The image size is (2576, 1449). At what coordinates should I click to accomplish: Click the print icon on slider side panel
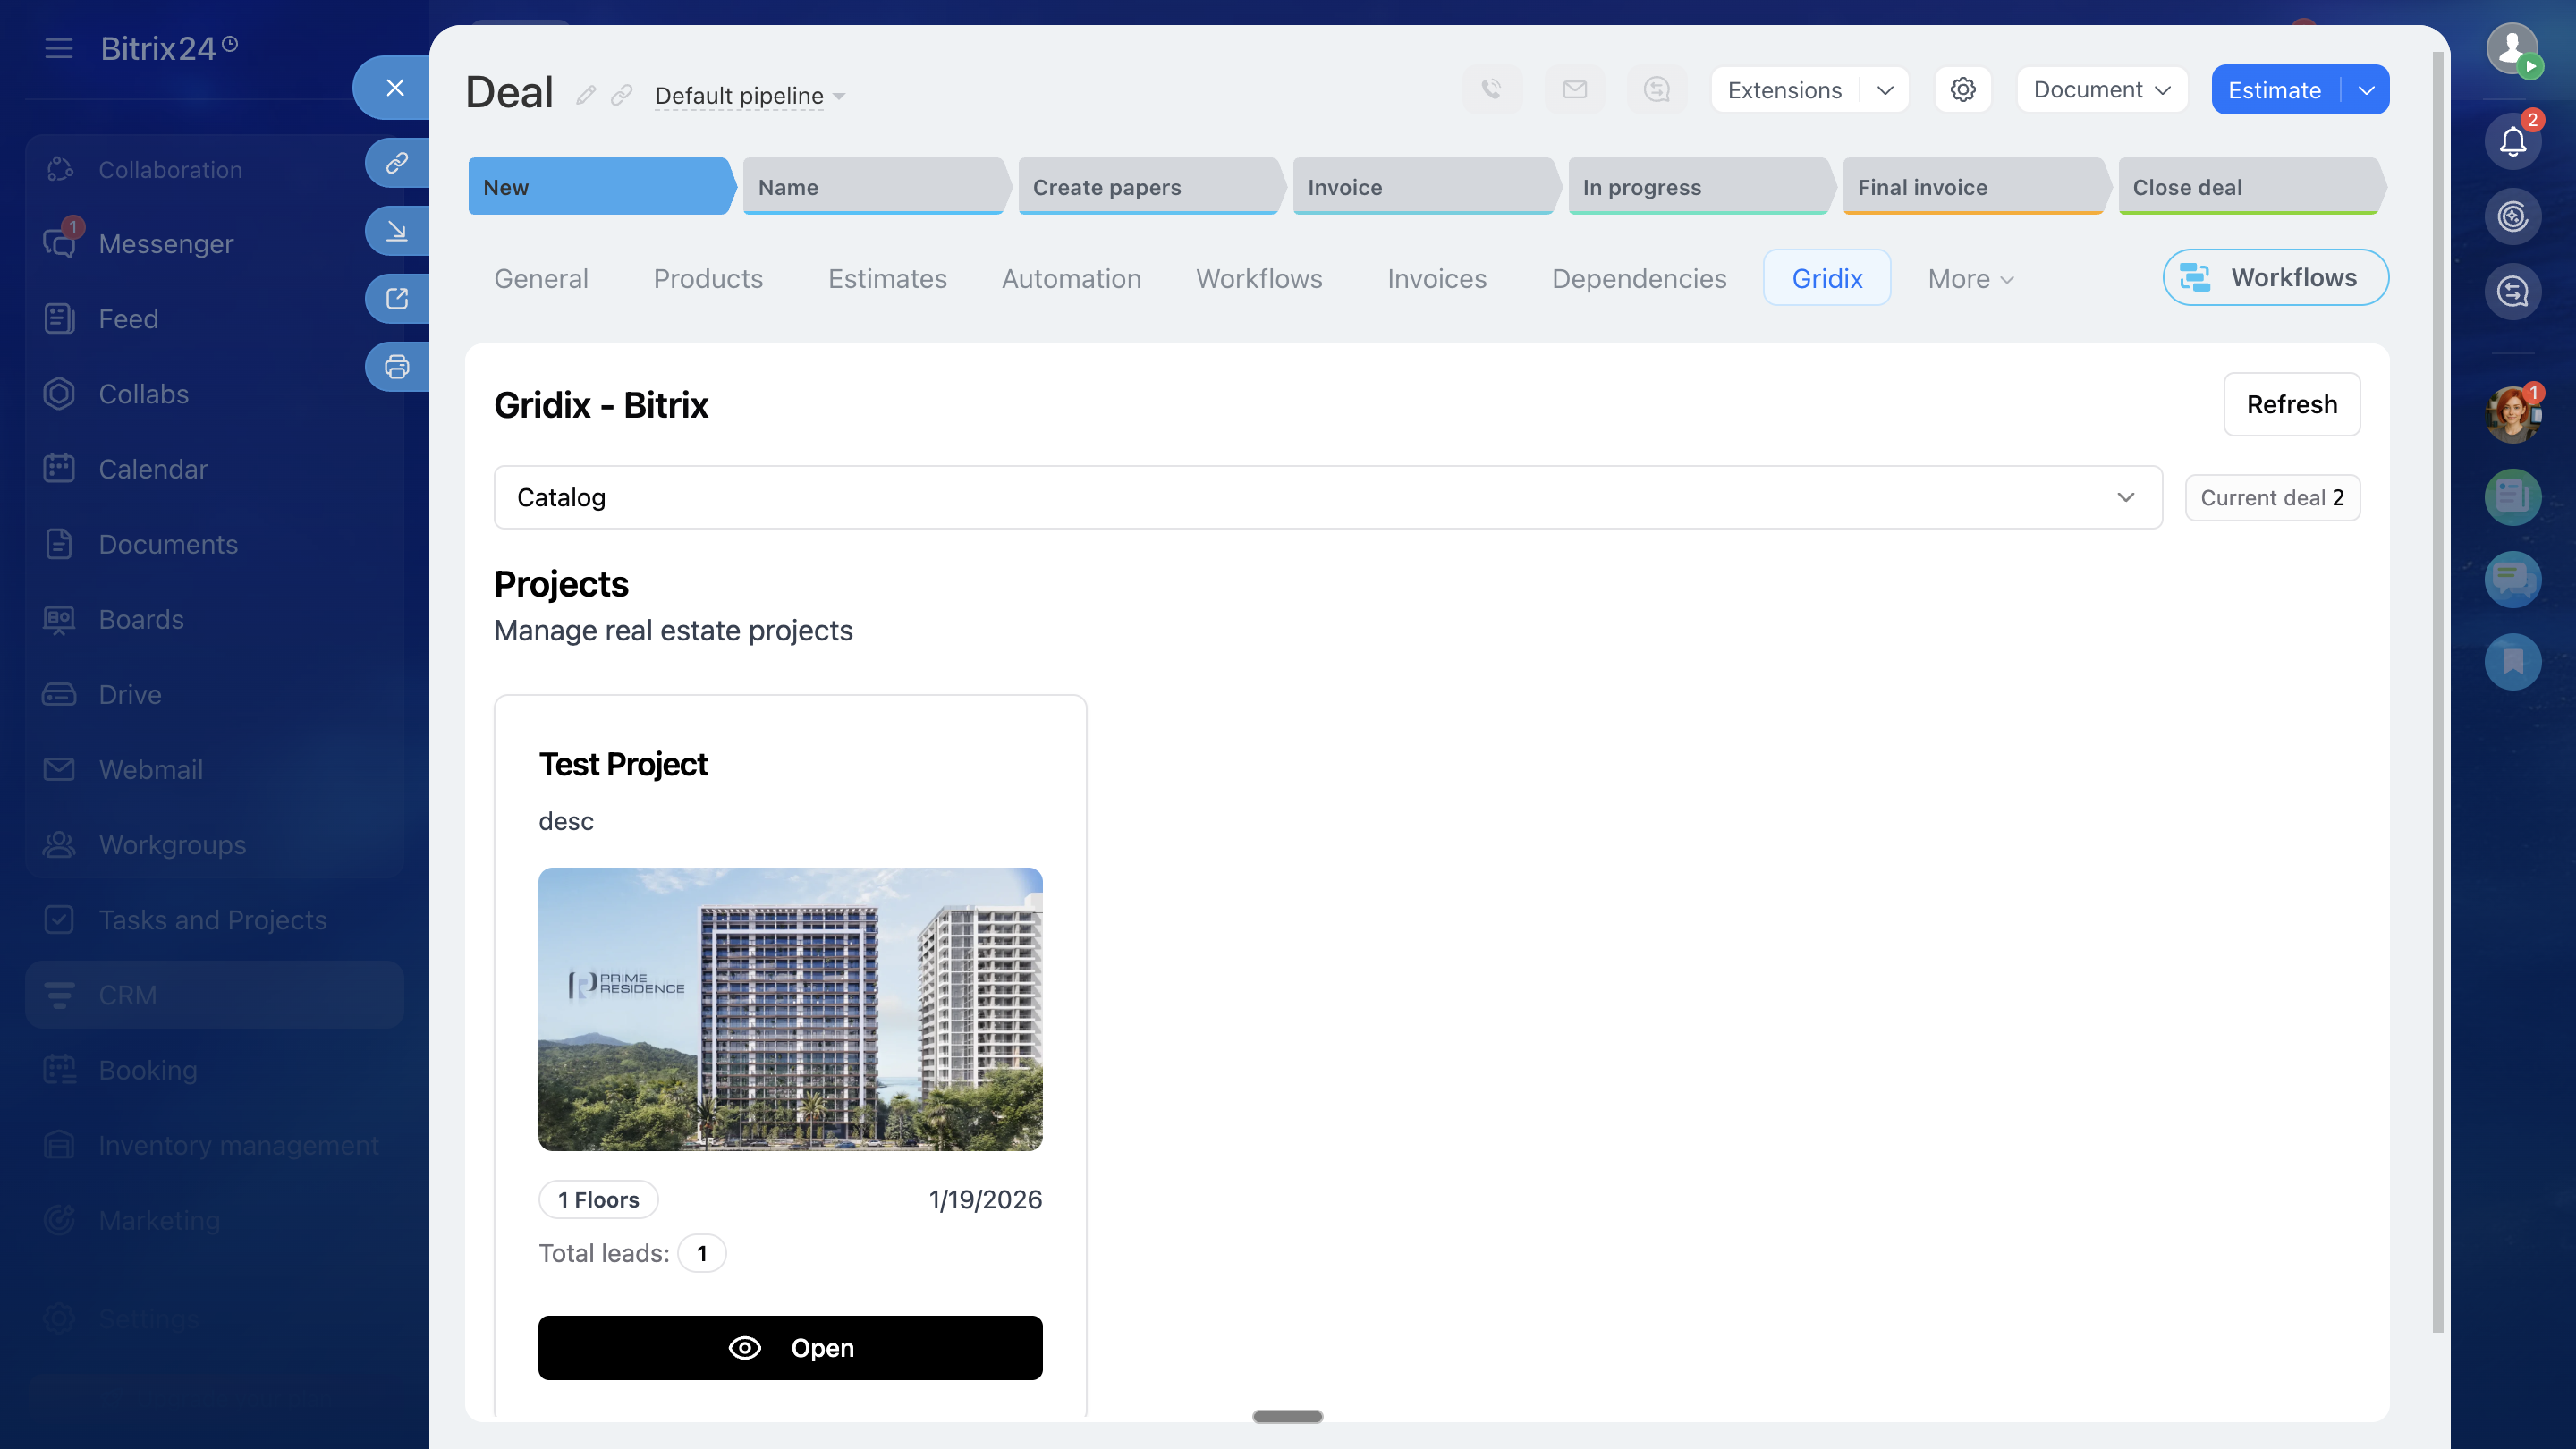pyautogui.click(x=397, y=367)
